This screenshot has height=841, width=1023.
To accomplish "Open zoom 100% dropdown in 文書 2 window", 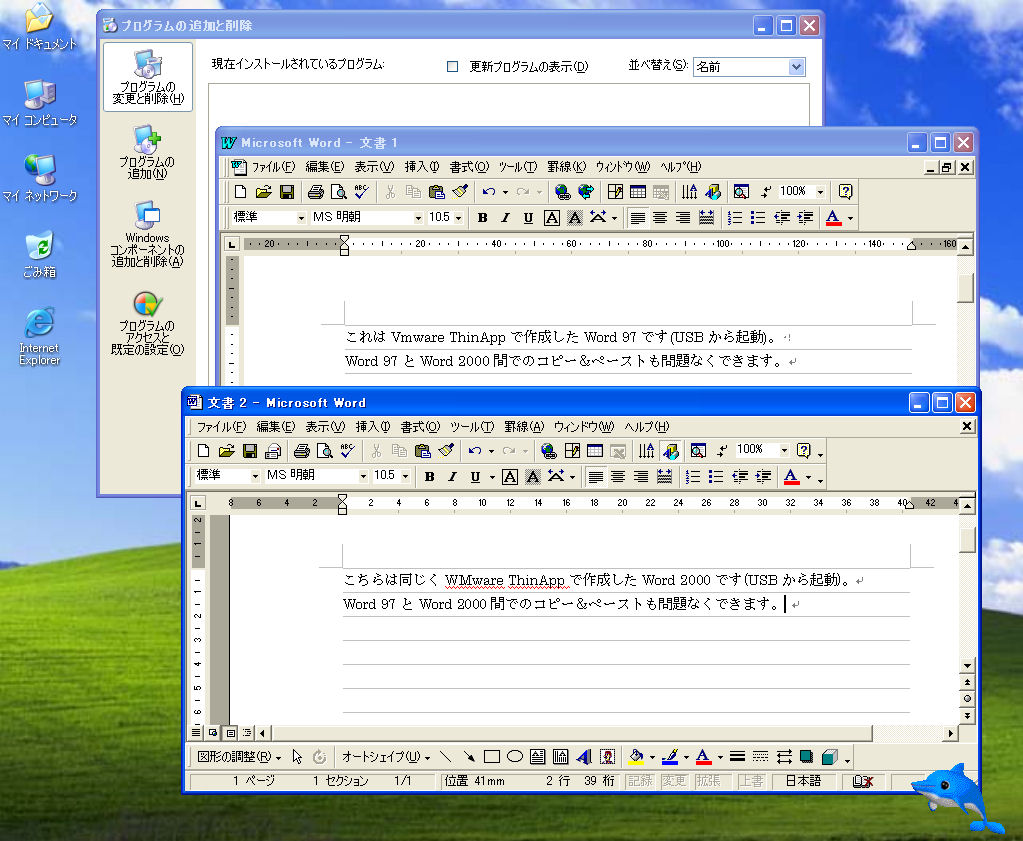I will coord(784,450).
